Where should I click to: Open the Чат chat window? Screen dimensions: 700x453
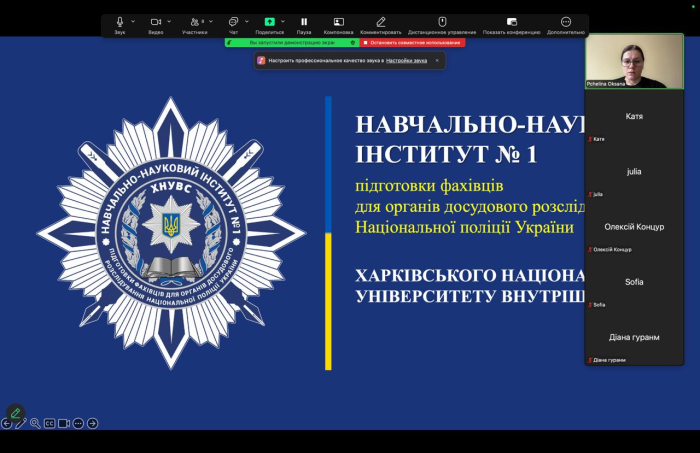(232, 22)
